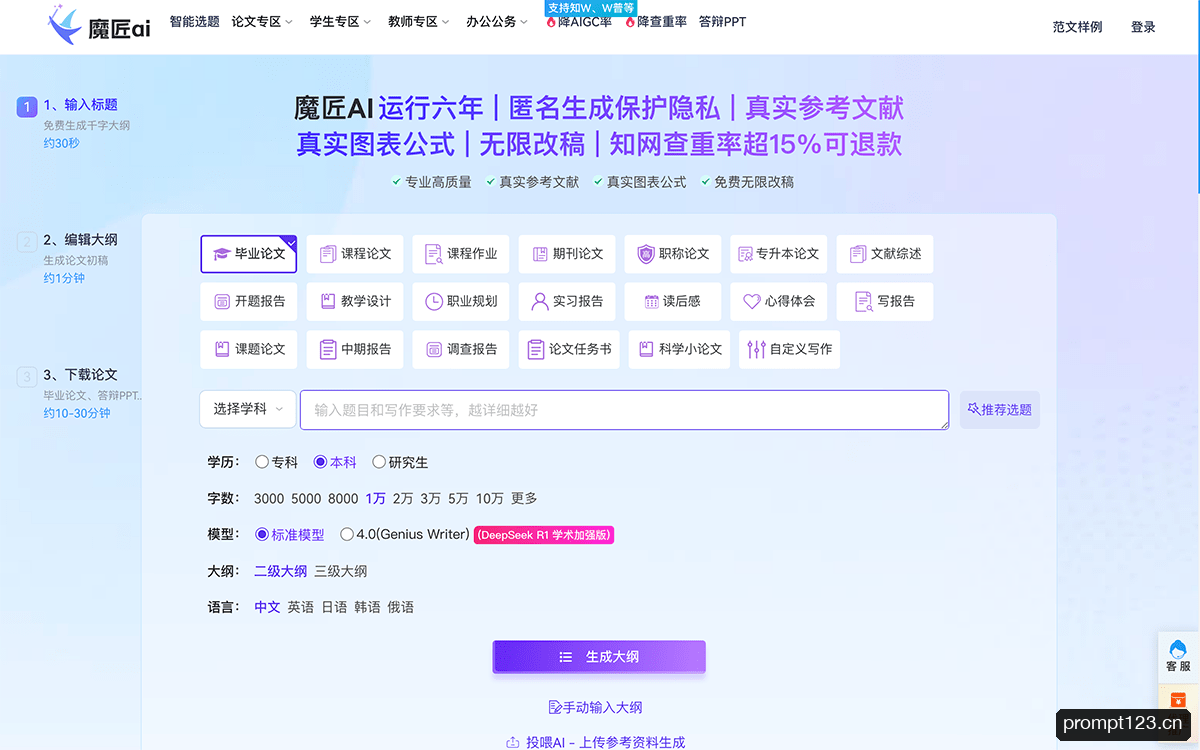The height and width of the screenshot is (750, 1200).
Task: Click the orange icon below 客服
Action: click(1178, 700)
